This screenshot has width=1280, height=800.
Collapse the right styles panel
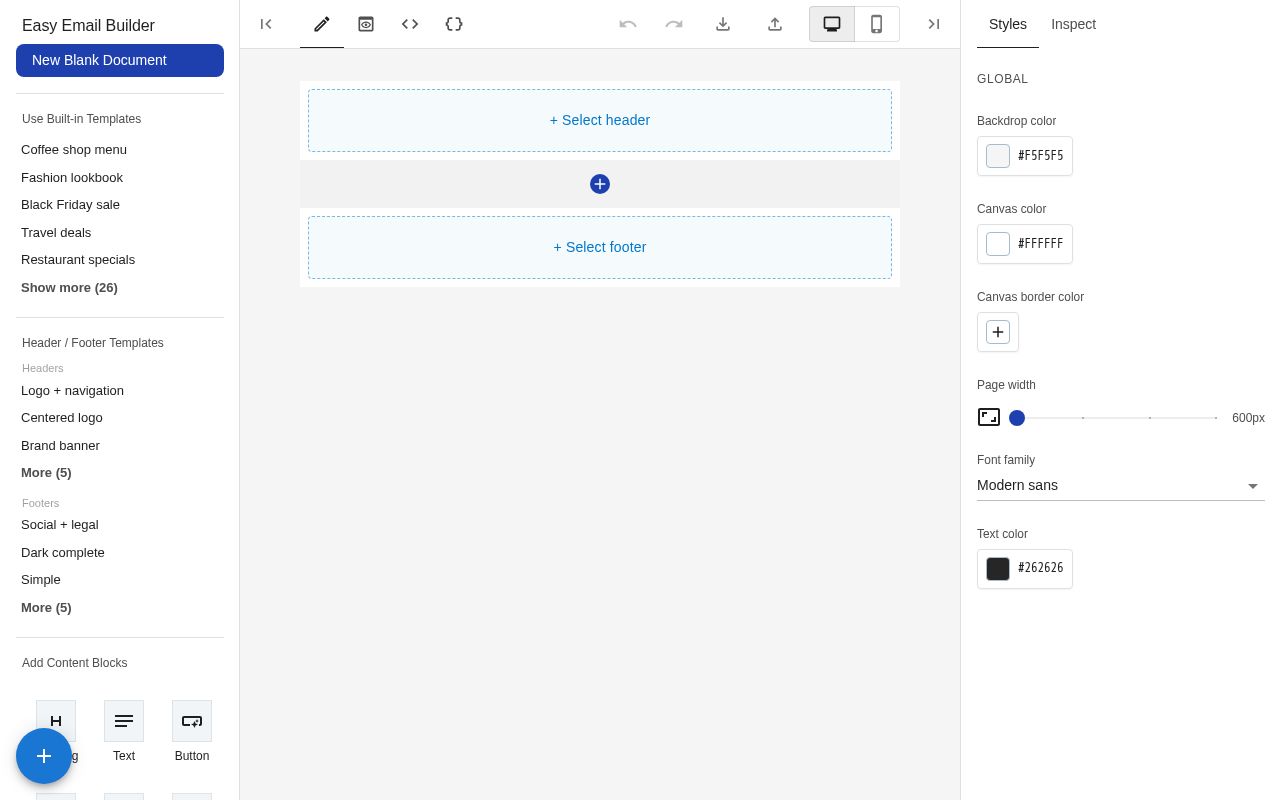pos(934,24)
